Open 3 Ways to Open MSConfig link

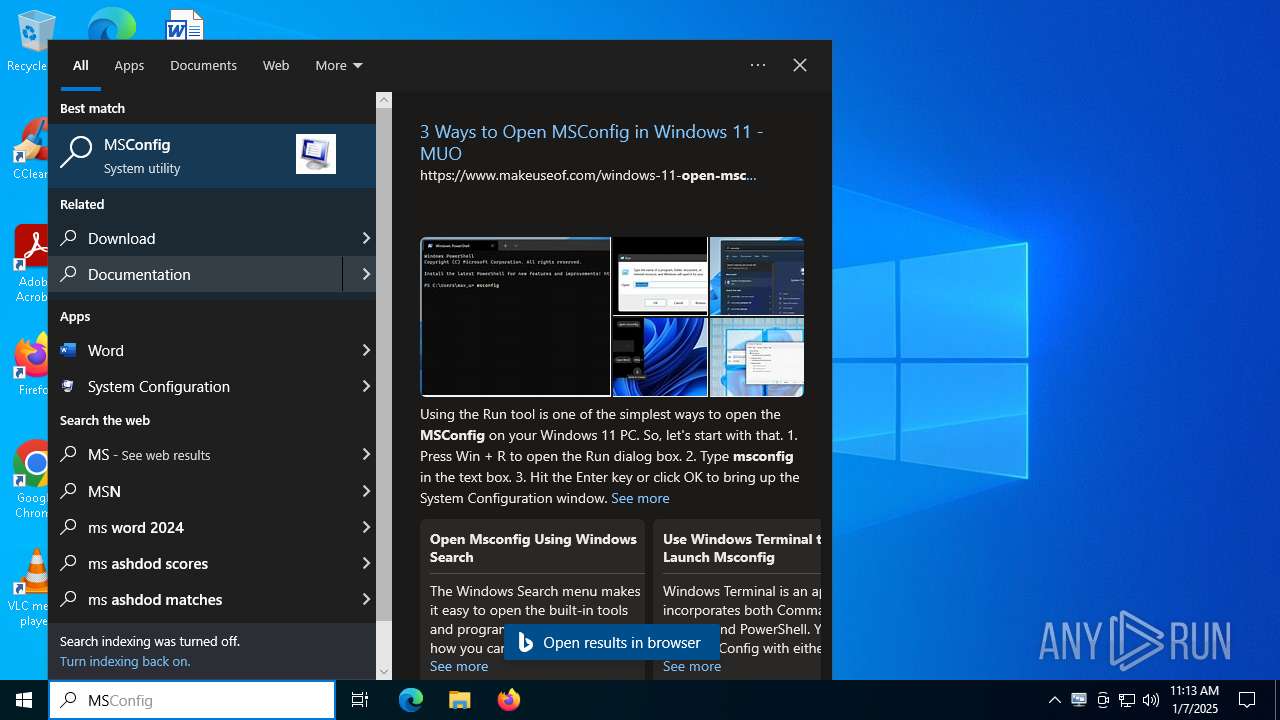pos(592,143)
